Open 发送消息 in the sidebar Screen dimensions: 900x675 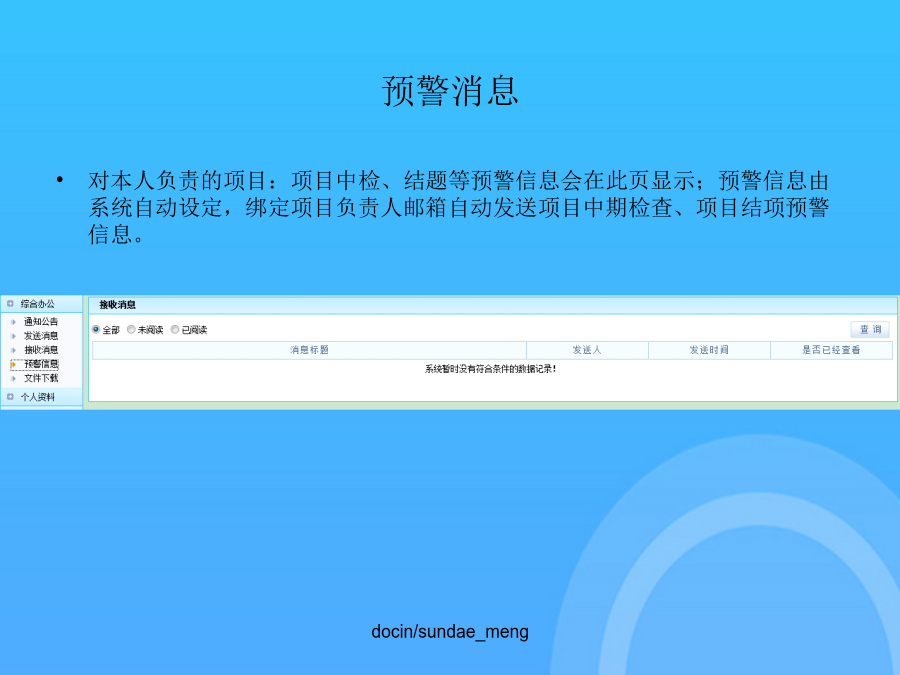tap(41, 336)
